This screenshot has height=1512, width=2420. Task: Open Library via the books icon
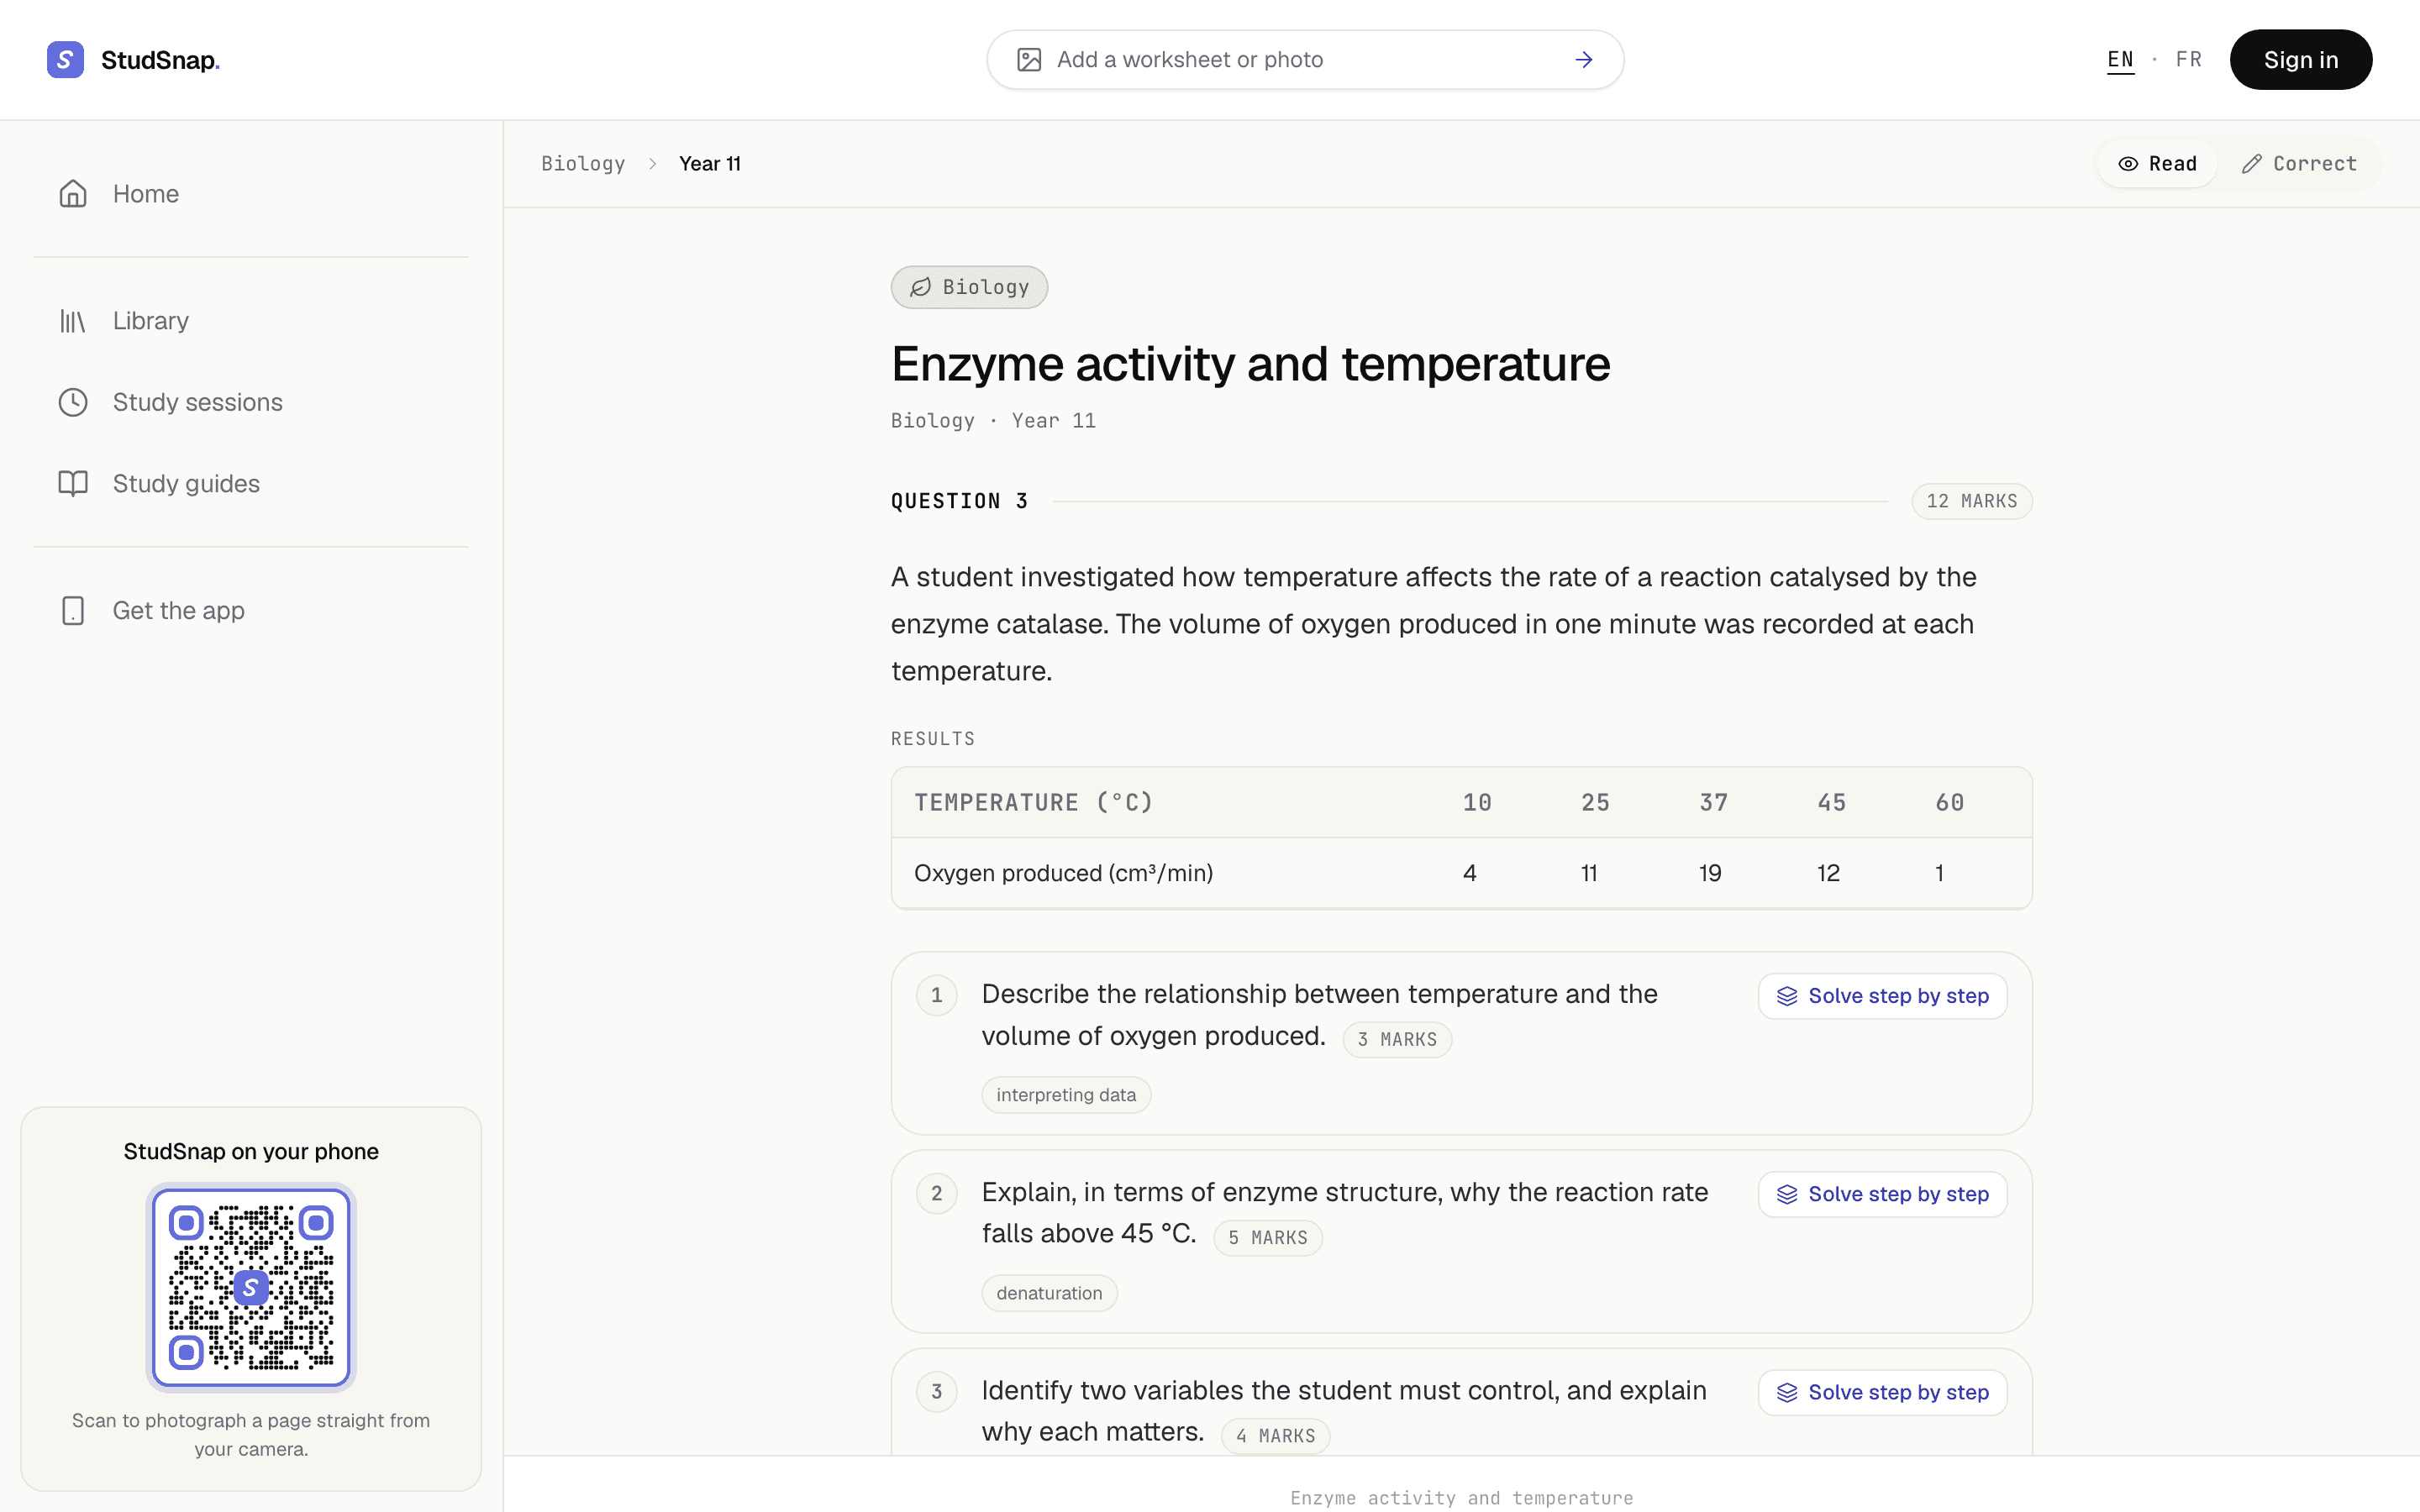[73, 321]
